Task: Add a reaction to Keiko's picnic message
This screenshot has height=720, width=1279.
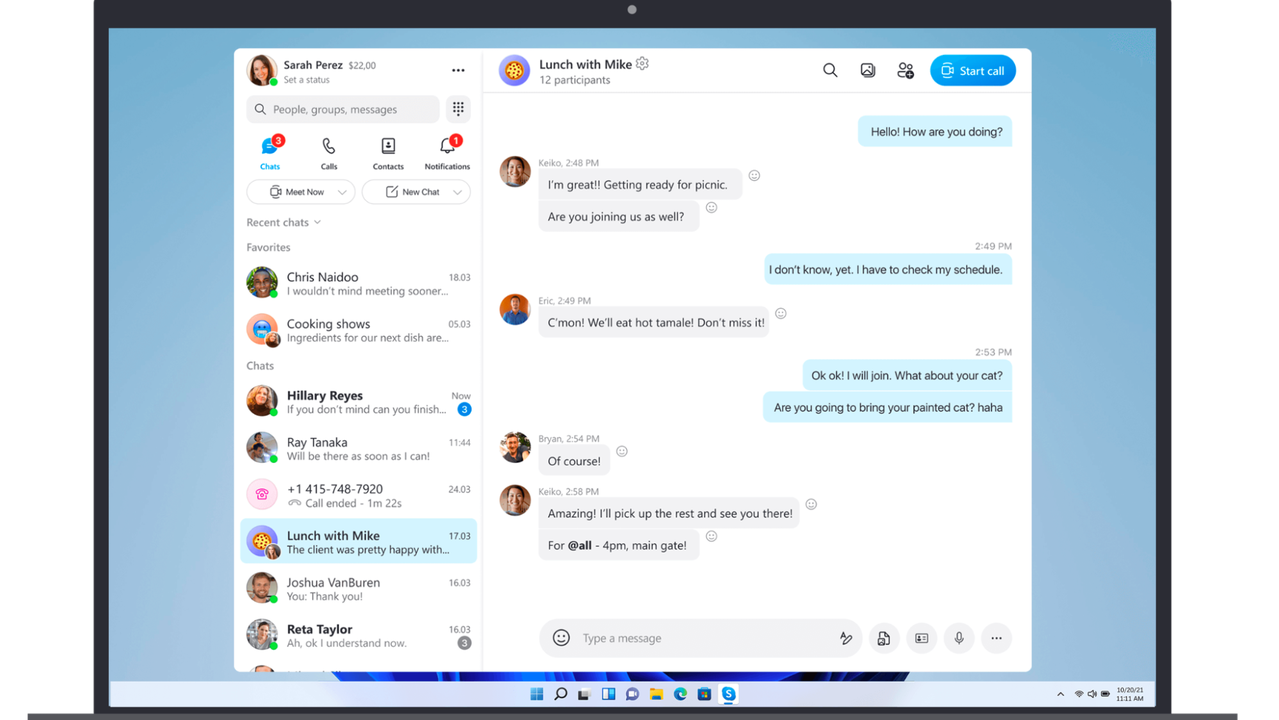Action: click(754, 174)
